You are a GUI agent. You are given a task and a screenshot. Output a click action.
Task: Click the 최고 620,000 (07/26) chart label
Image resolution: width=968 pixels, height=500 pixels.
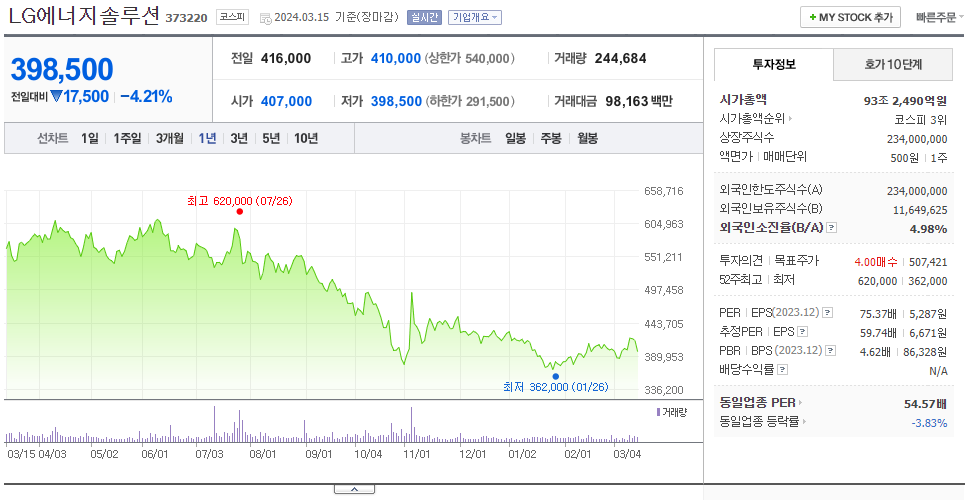240,201
